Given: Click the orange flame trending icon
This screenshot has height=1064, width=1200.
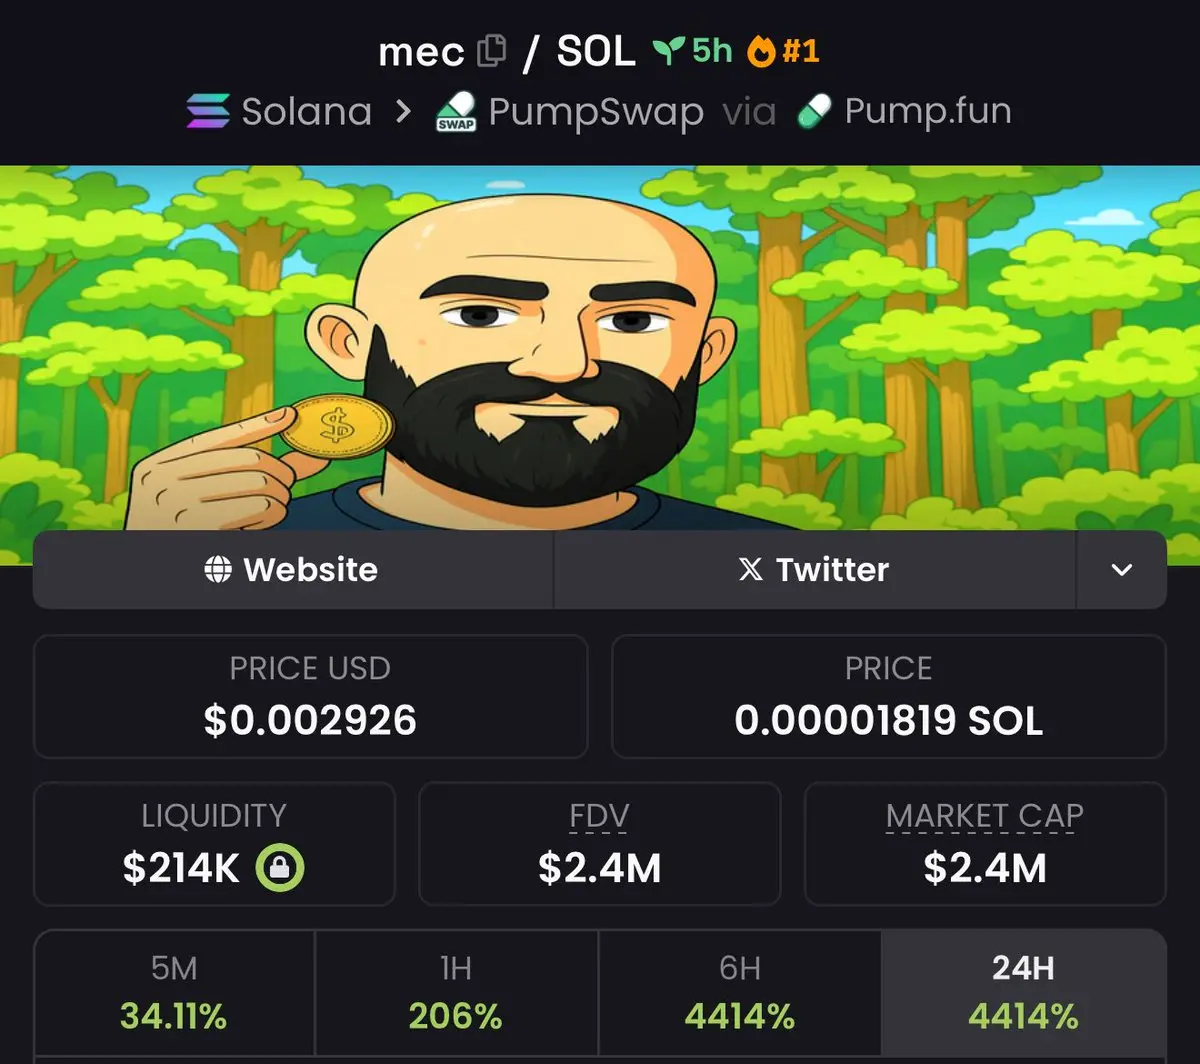Looking at the screenshot, I should [762, 51].
